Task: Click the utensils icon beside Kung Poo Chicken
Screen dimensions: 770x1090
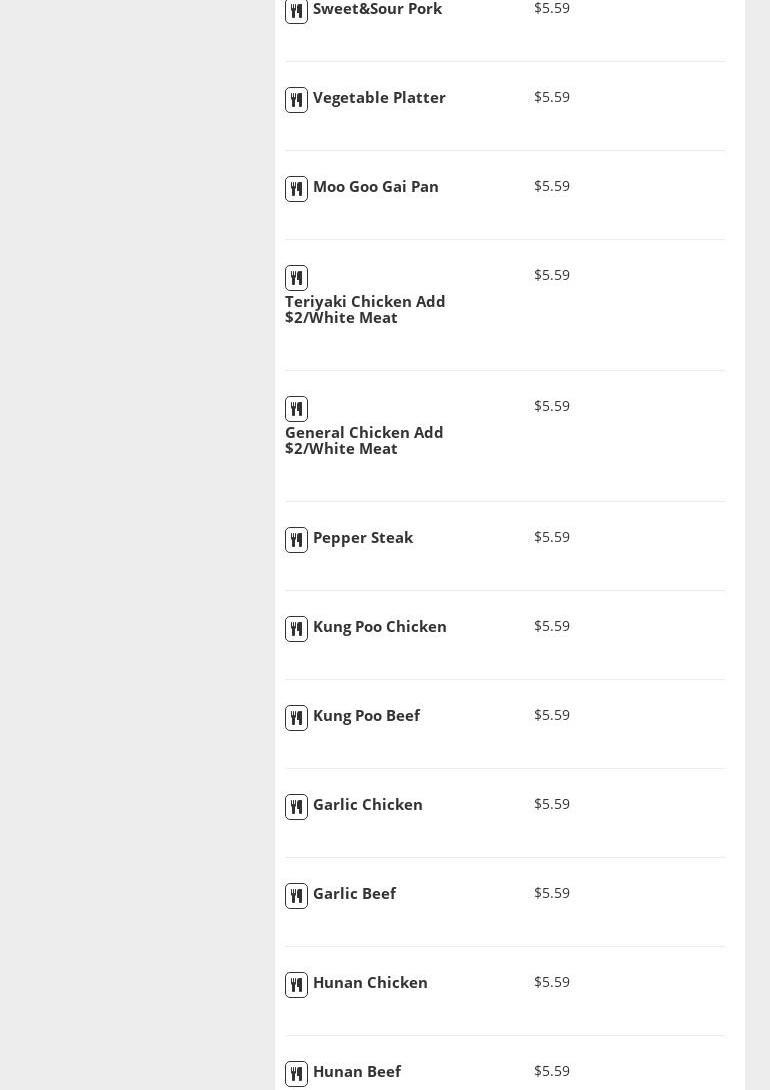Action: [x=296, y=629]
